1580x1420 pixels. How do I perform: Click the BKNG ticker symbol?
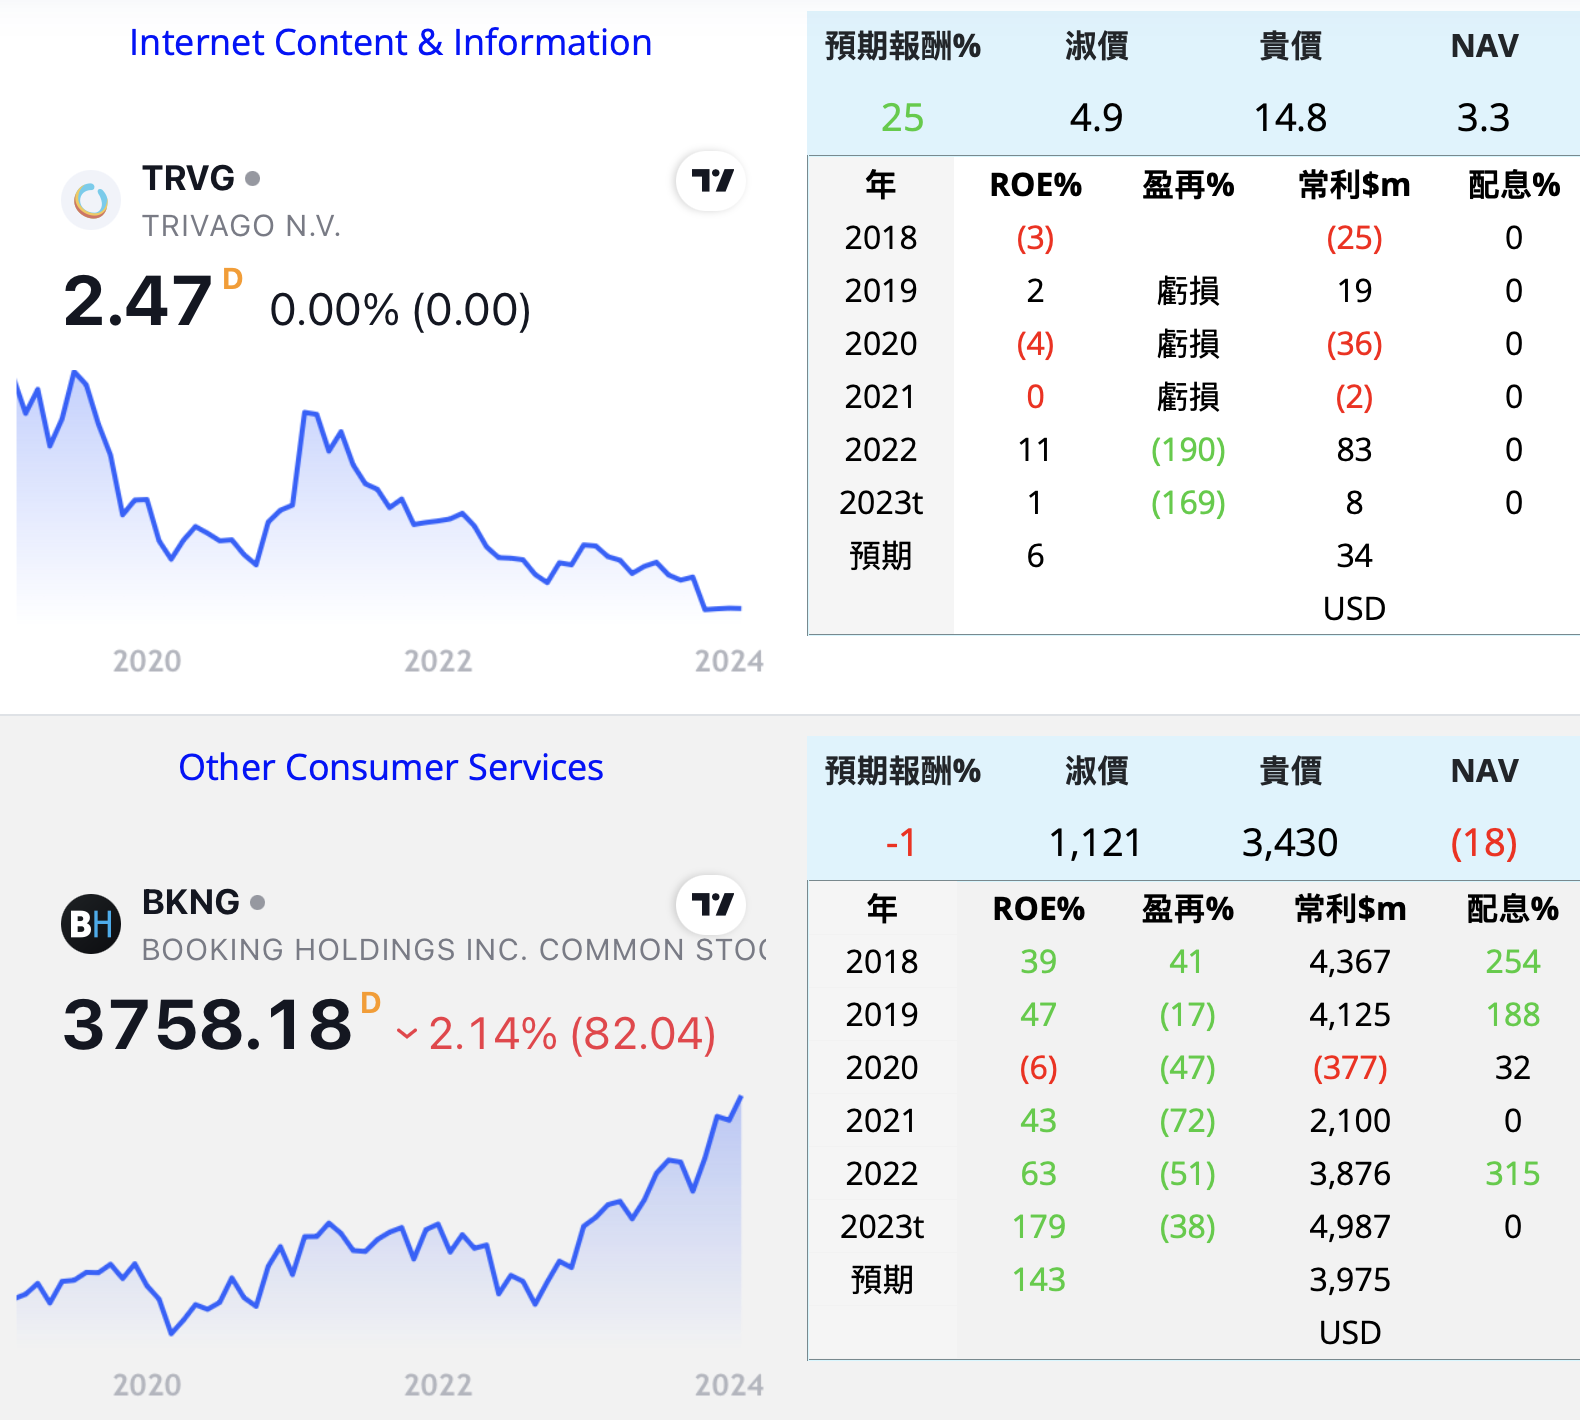(191, 902)
